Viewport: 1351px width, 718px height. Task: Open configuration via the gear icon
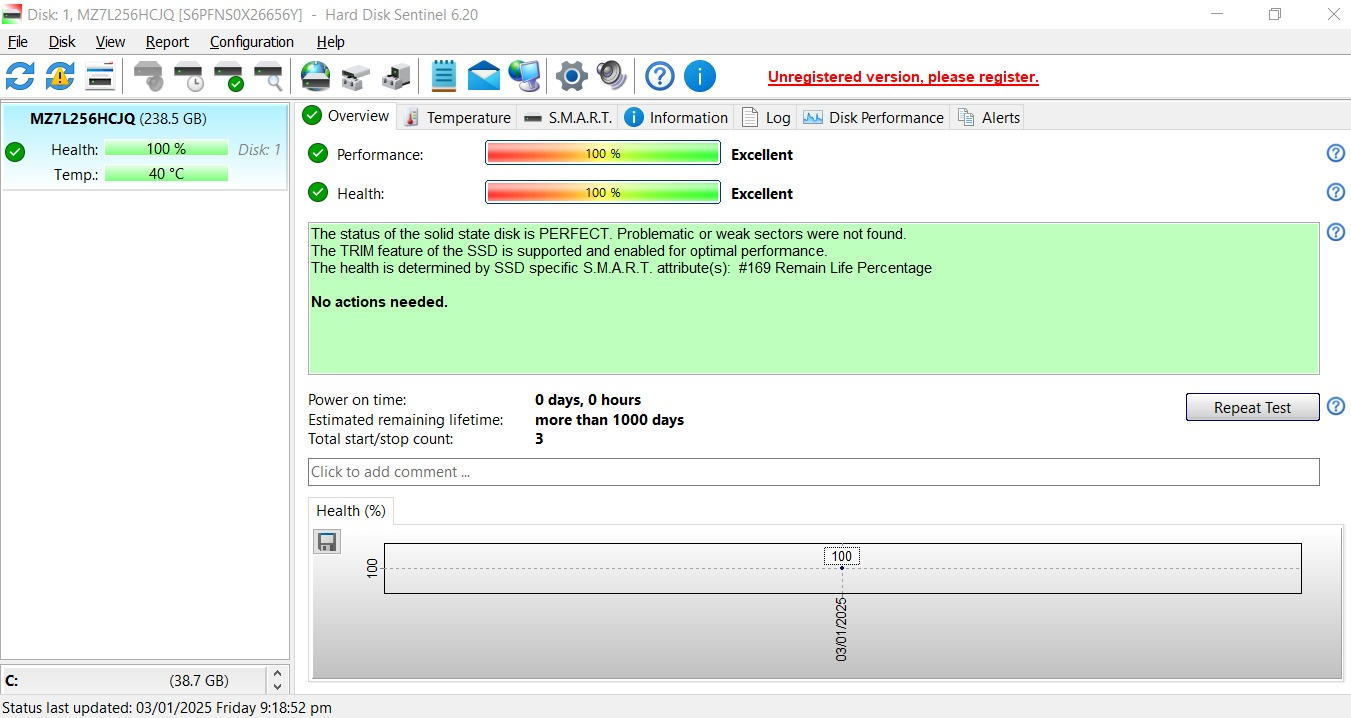pyautogui.click(x=571, y=76)
